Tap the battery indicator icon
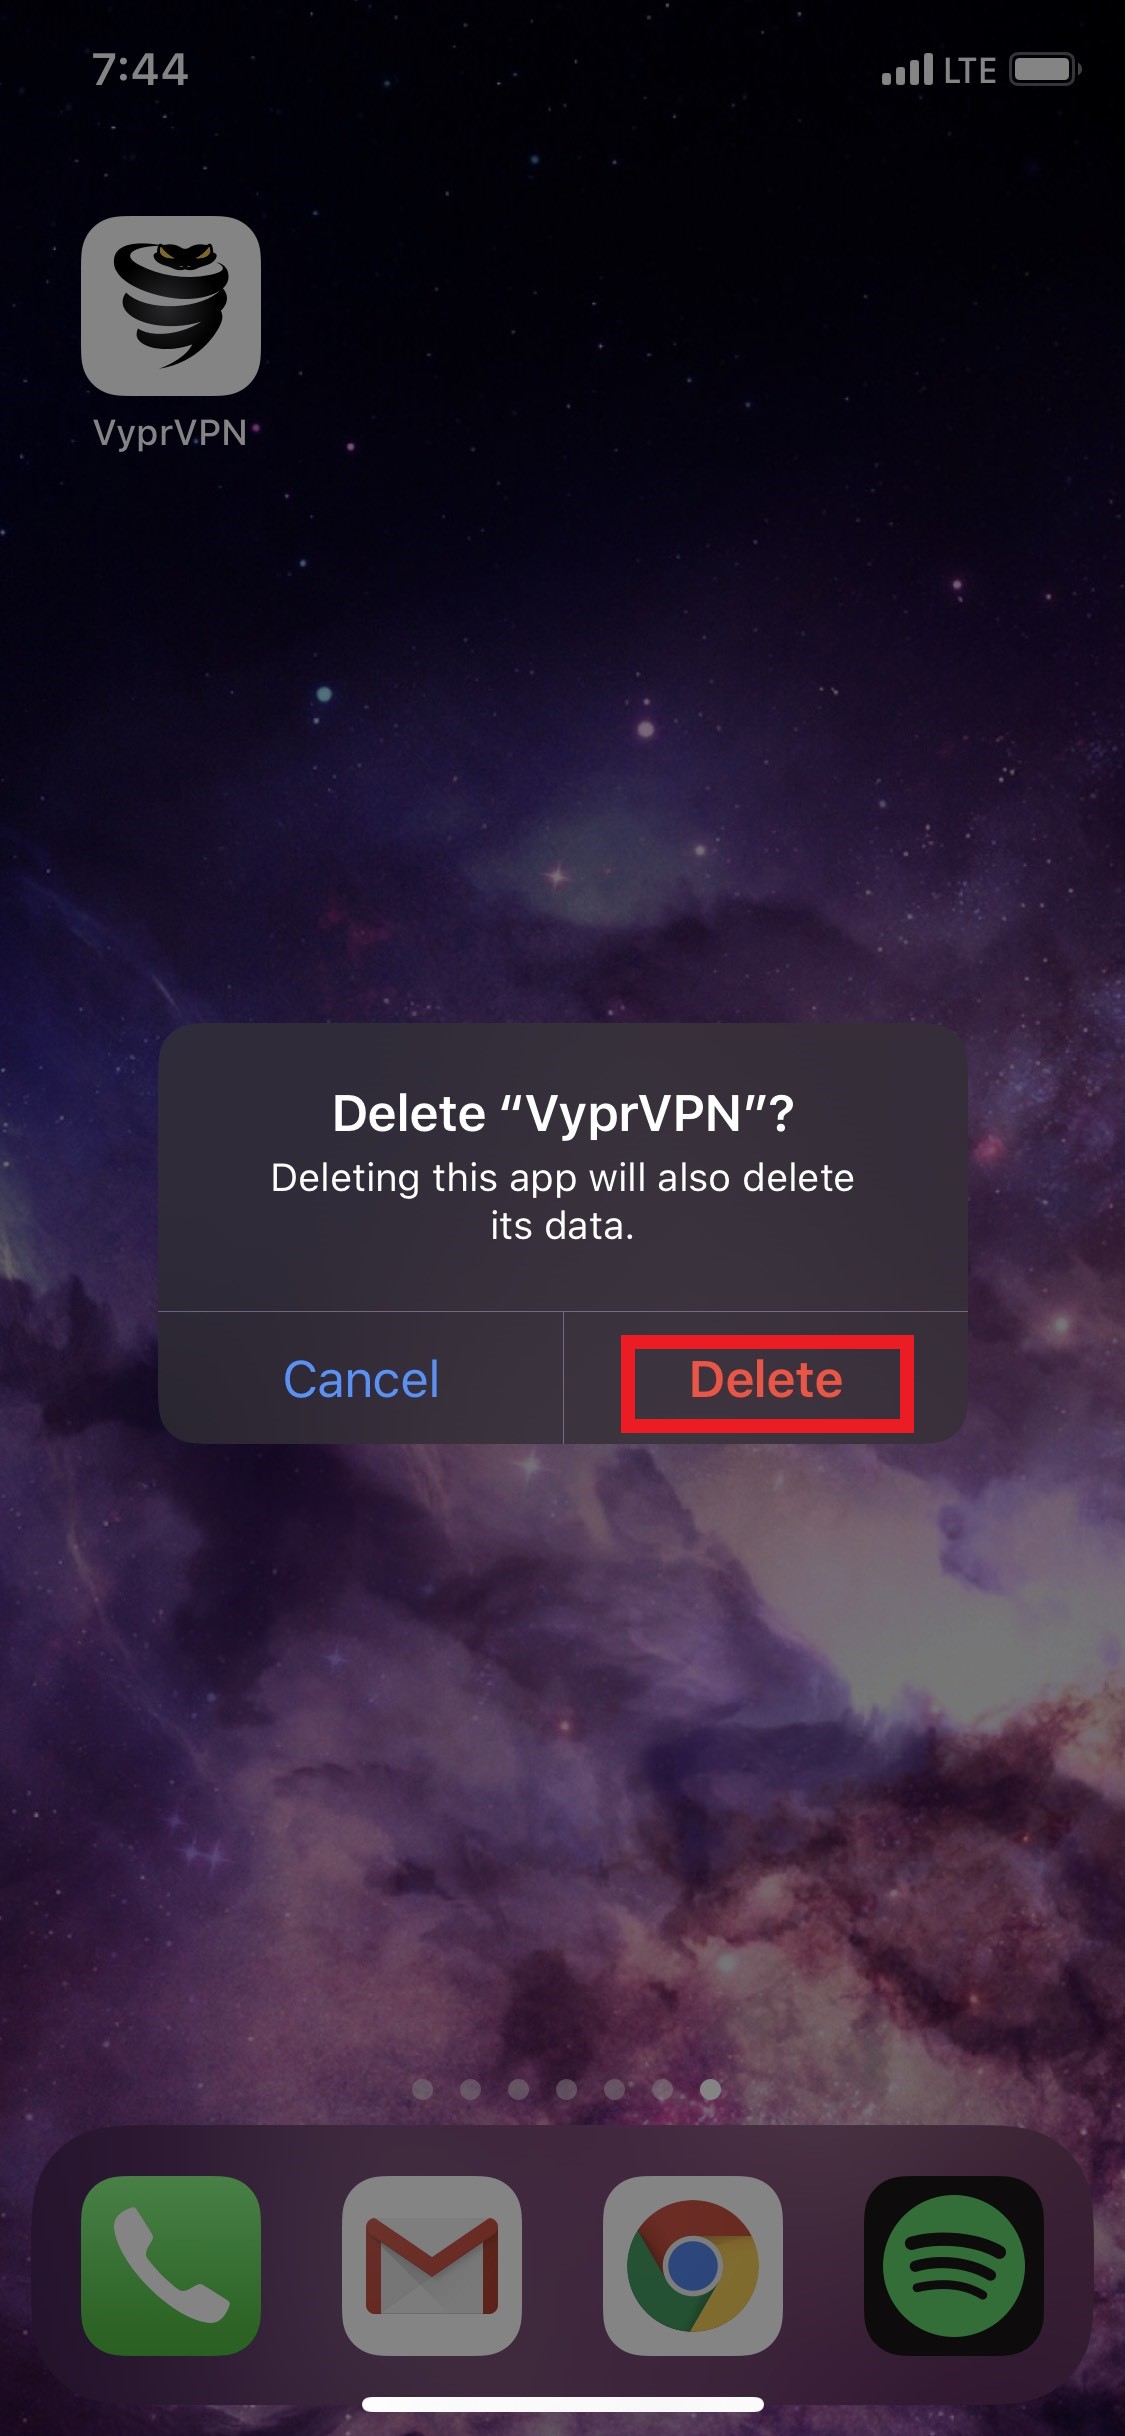The height and width of the screenshot is (2436, 1125). point(1045,70)
